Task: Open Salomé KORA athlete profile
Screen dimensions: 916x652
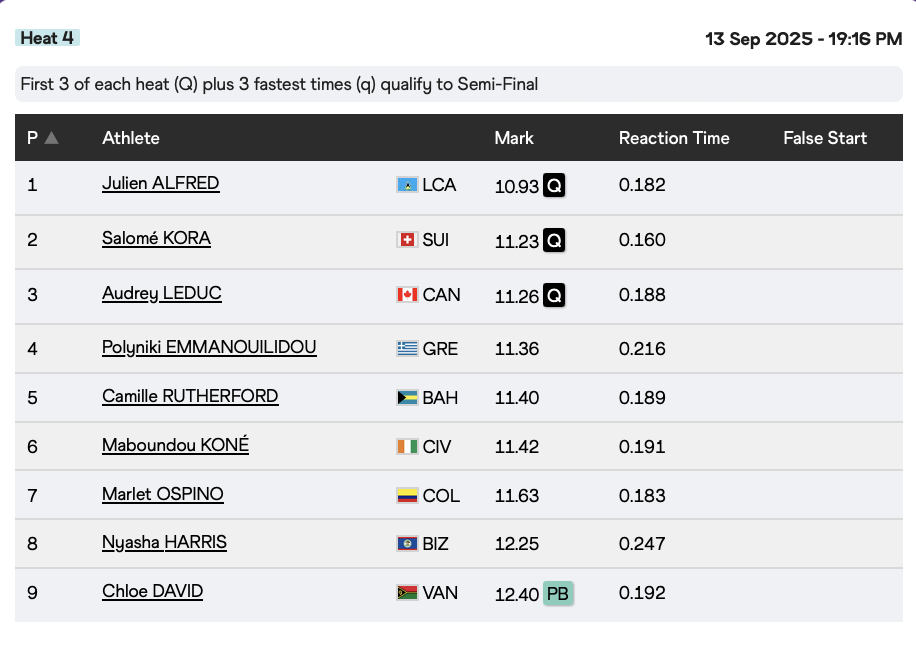Action: [156, 239]
